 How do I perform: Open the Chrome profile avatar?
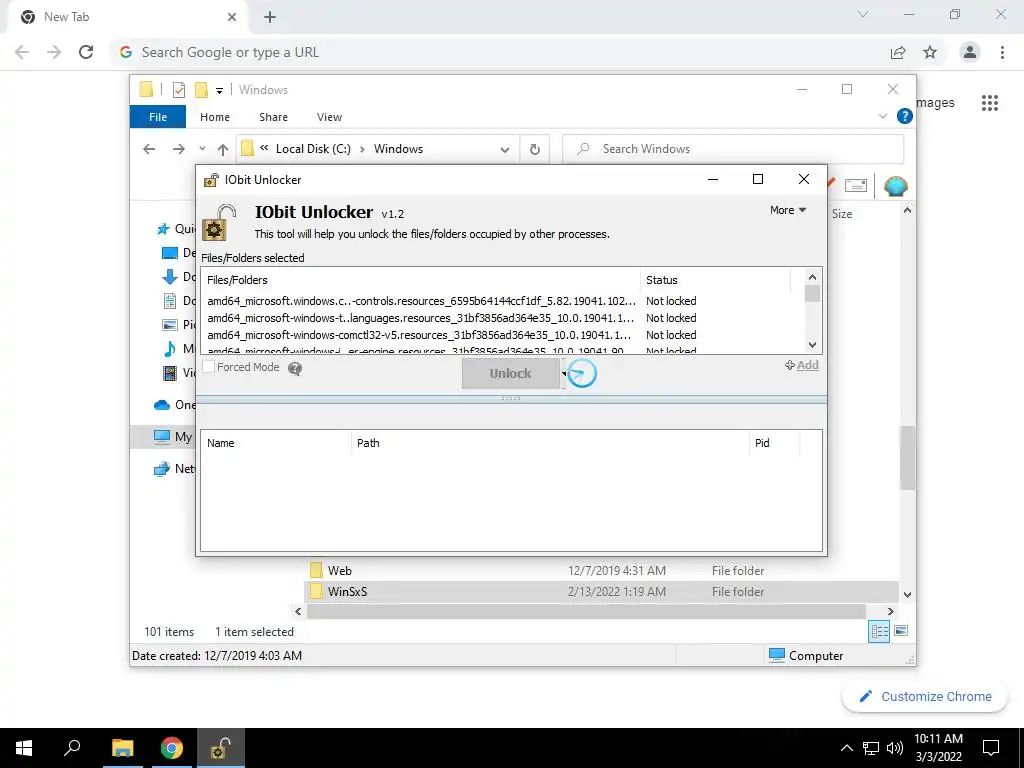[x=970, y=52]
